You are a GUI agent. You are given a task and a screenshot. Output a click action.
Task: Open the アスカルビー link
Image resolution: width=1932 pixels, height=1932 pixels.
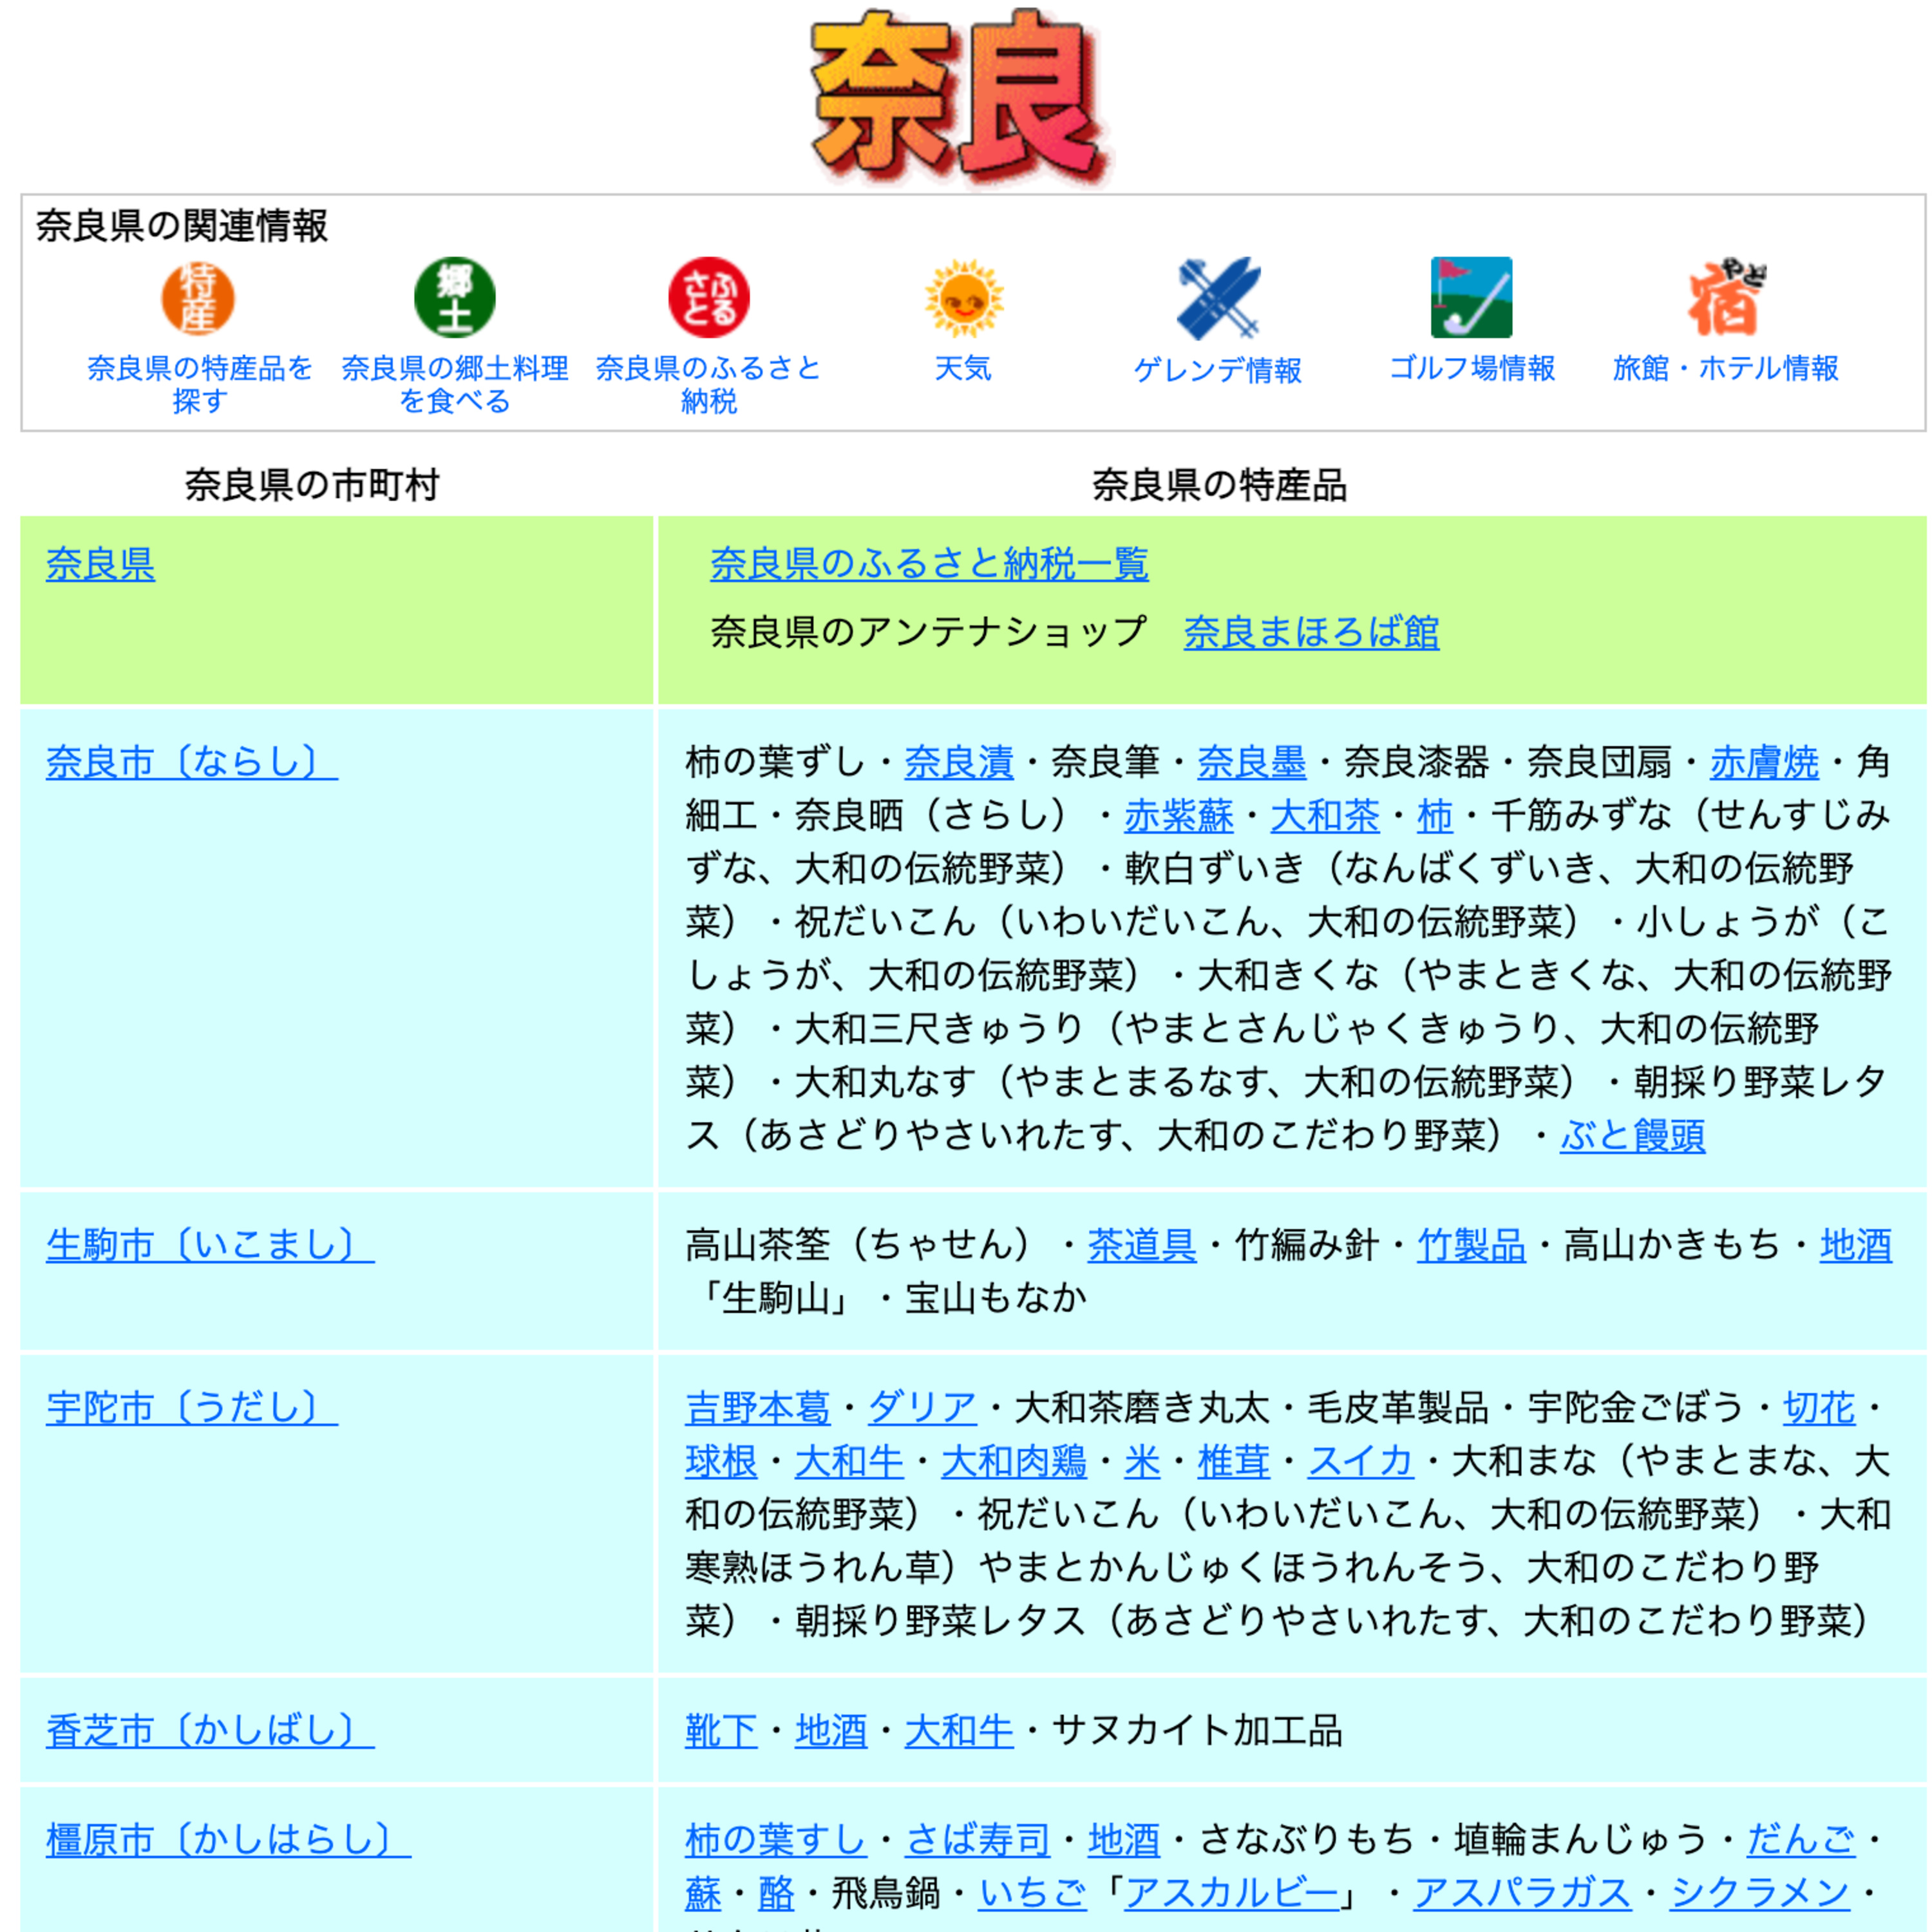click(x=1232, y=1894)
